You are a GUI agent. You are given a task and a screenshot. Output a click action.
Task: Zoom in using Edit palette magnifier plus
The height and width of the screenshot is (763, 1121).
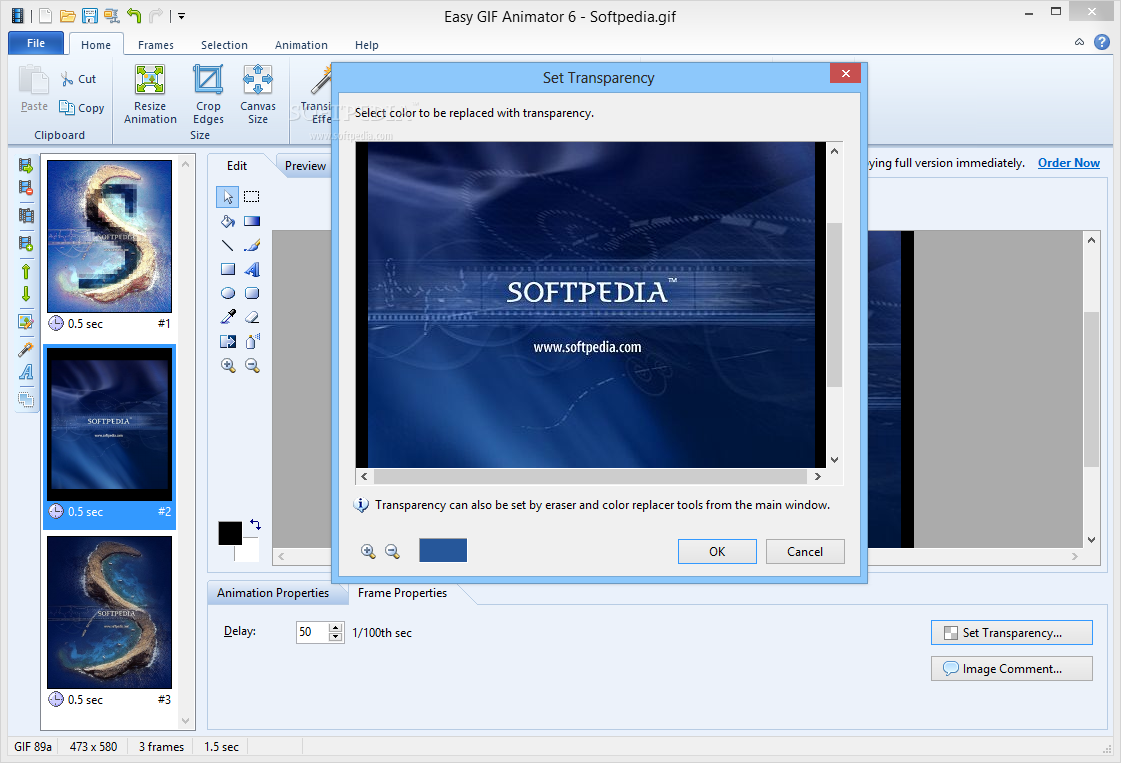[227, 365]
